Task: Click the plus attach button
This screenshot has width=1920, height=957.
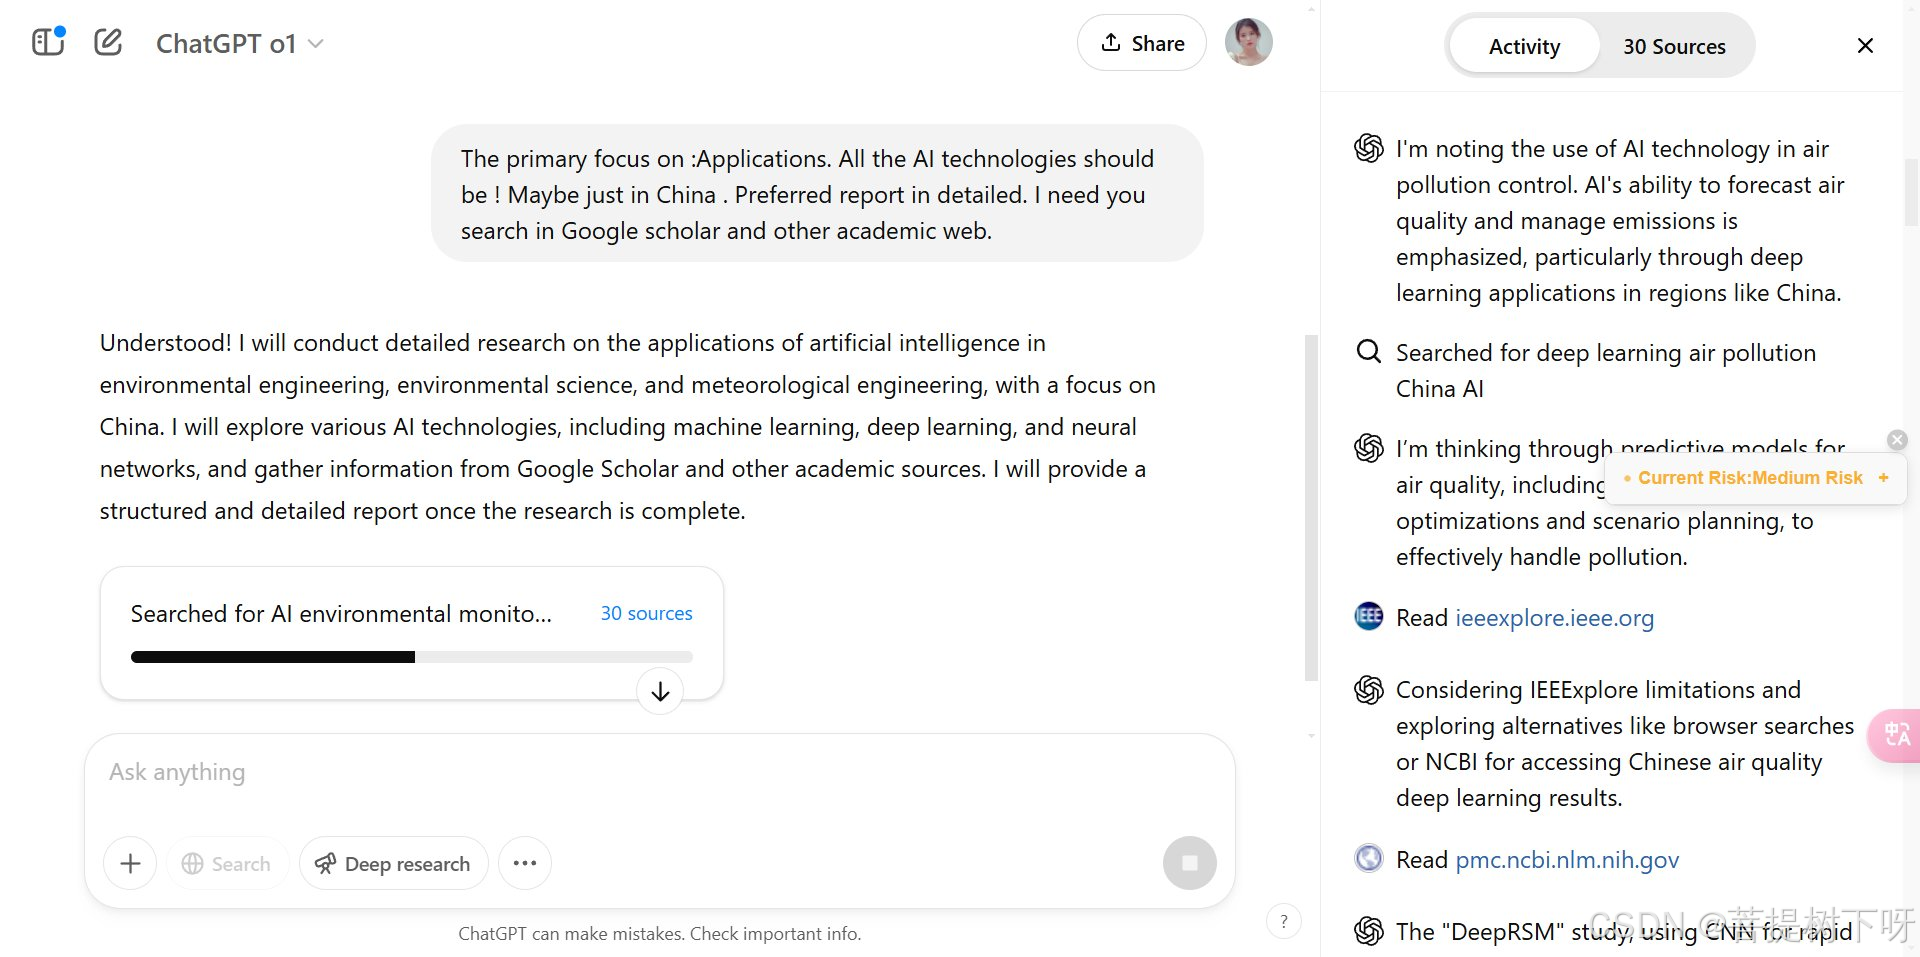Action: point(130,863)
